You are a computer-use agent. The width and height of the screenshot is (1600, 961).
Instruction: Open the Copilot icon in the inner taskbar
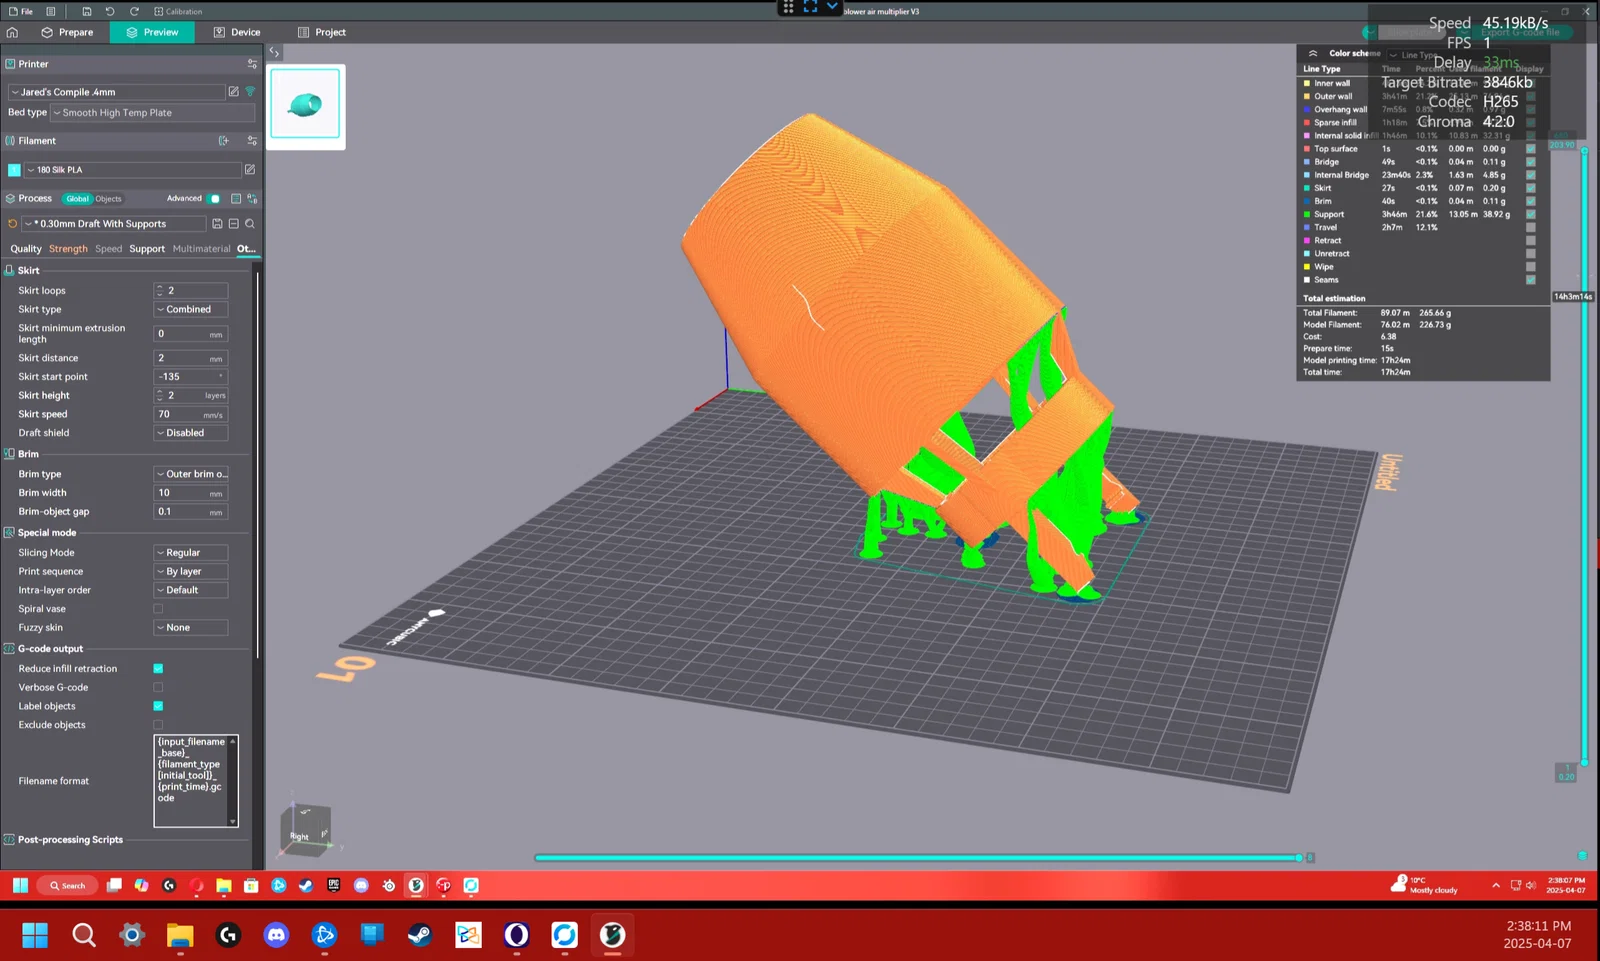[142, 885]
